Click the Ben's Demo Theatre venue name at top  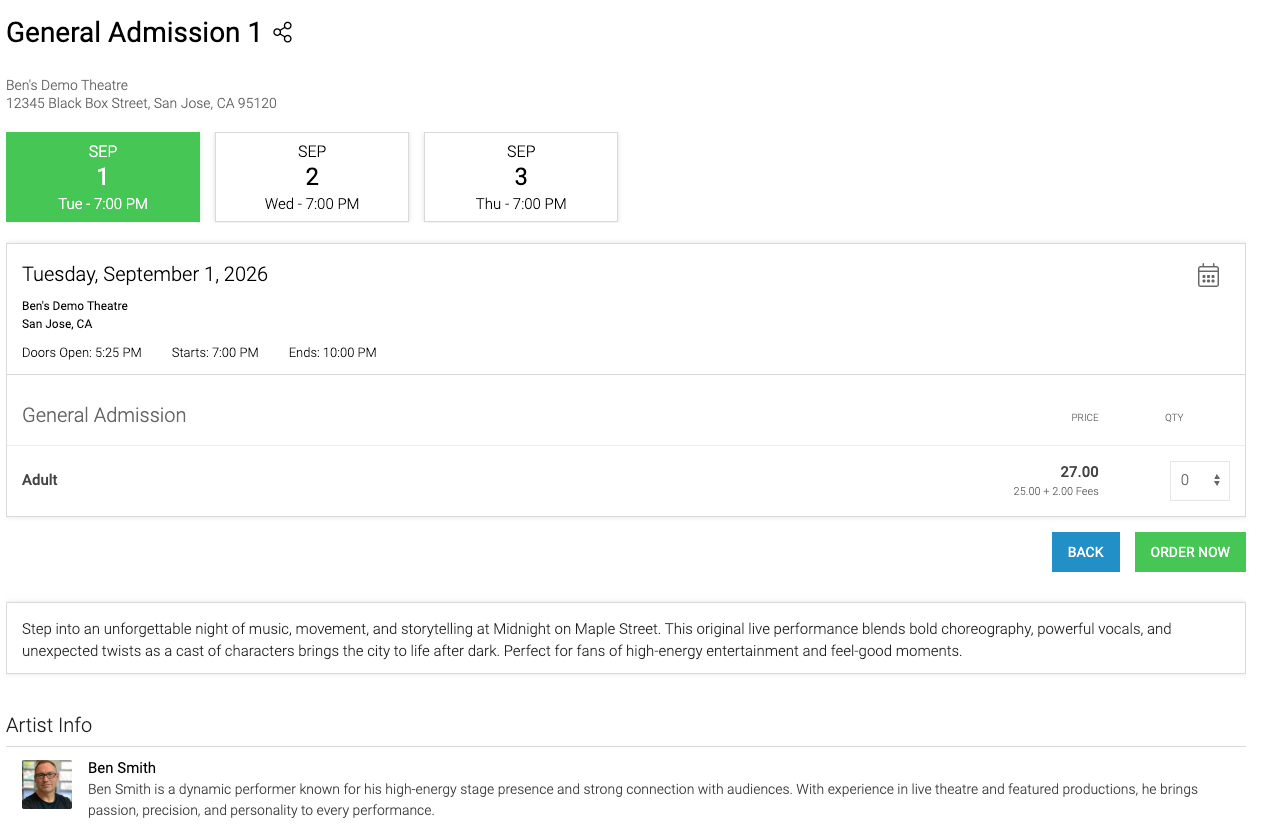pos(67,85)
